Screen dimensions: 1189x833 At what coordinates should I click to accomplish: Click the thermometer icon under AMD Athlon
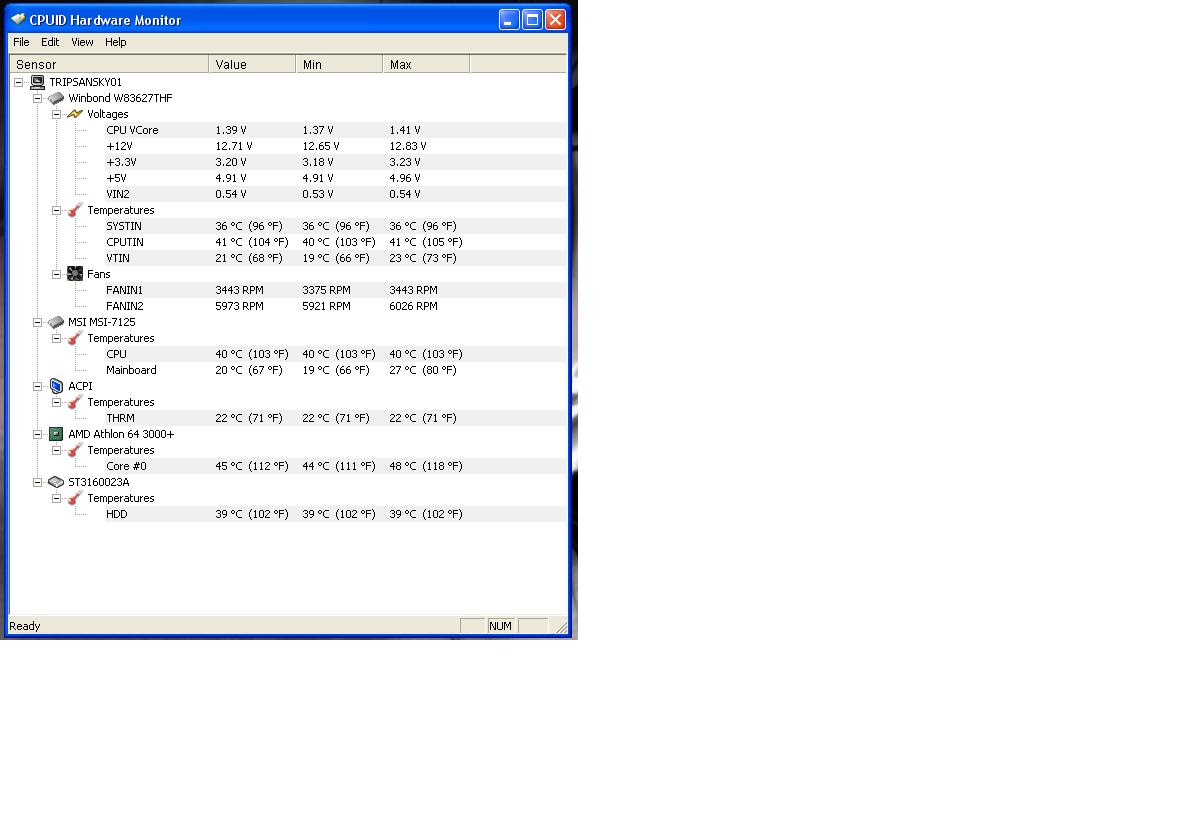pyautogui.click(x=74, y=450)
